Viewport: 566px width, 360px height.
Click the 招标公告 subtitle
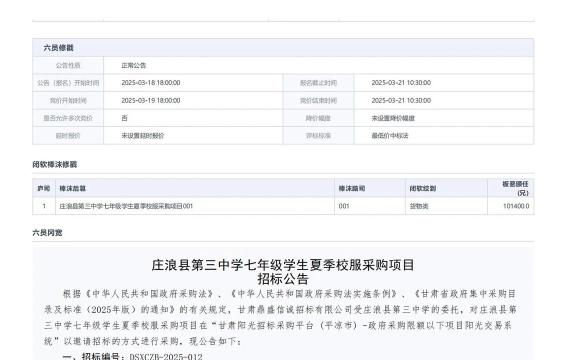point(283,279)
